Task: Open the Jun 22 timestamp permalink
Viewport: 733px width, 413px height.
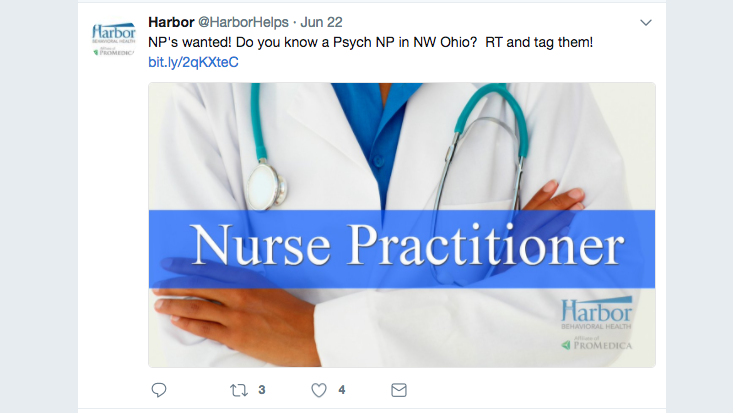Action: pyautogui.click(x=321, y=22)
